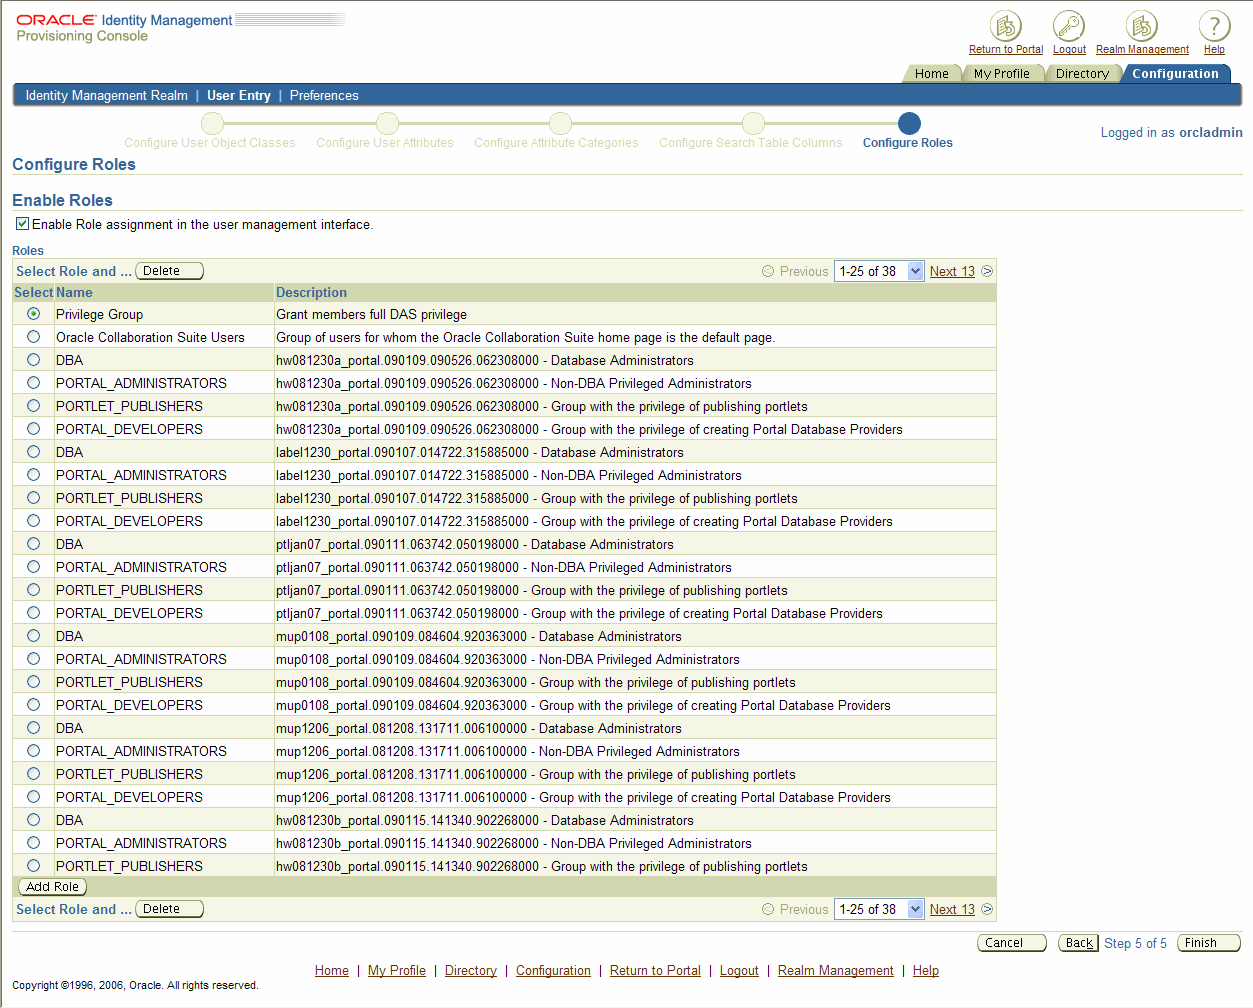This screenshot has height=1008, width=1253.
Task: Click footer Realm Management link
Action: [x=836, y=970]
